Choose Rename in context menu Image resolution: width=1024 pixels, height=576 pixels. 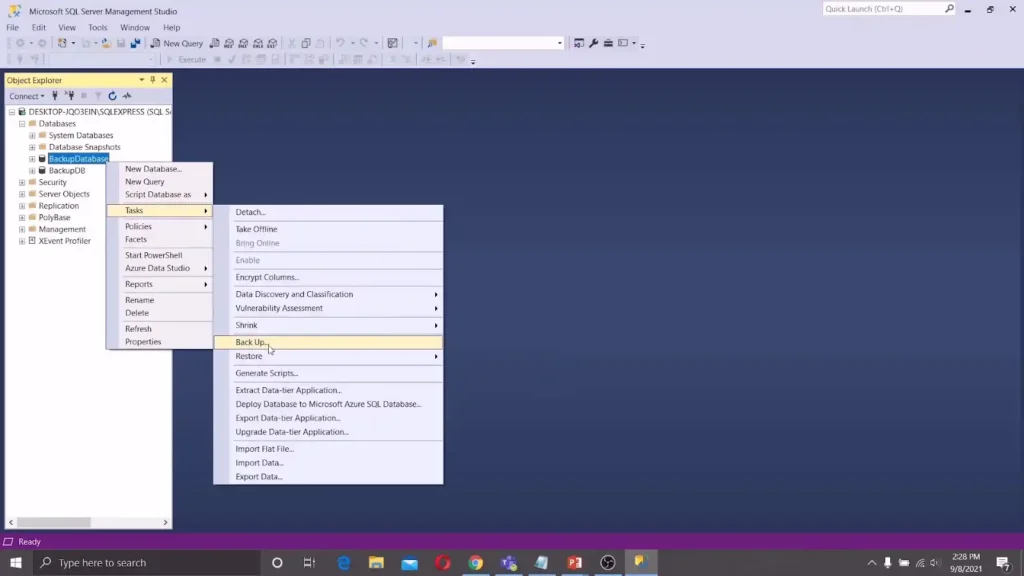click(160, 300)
